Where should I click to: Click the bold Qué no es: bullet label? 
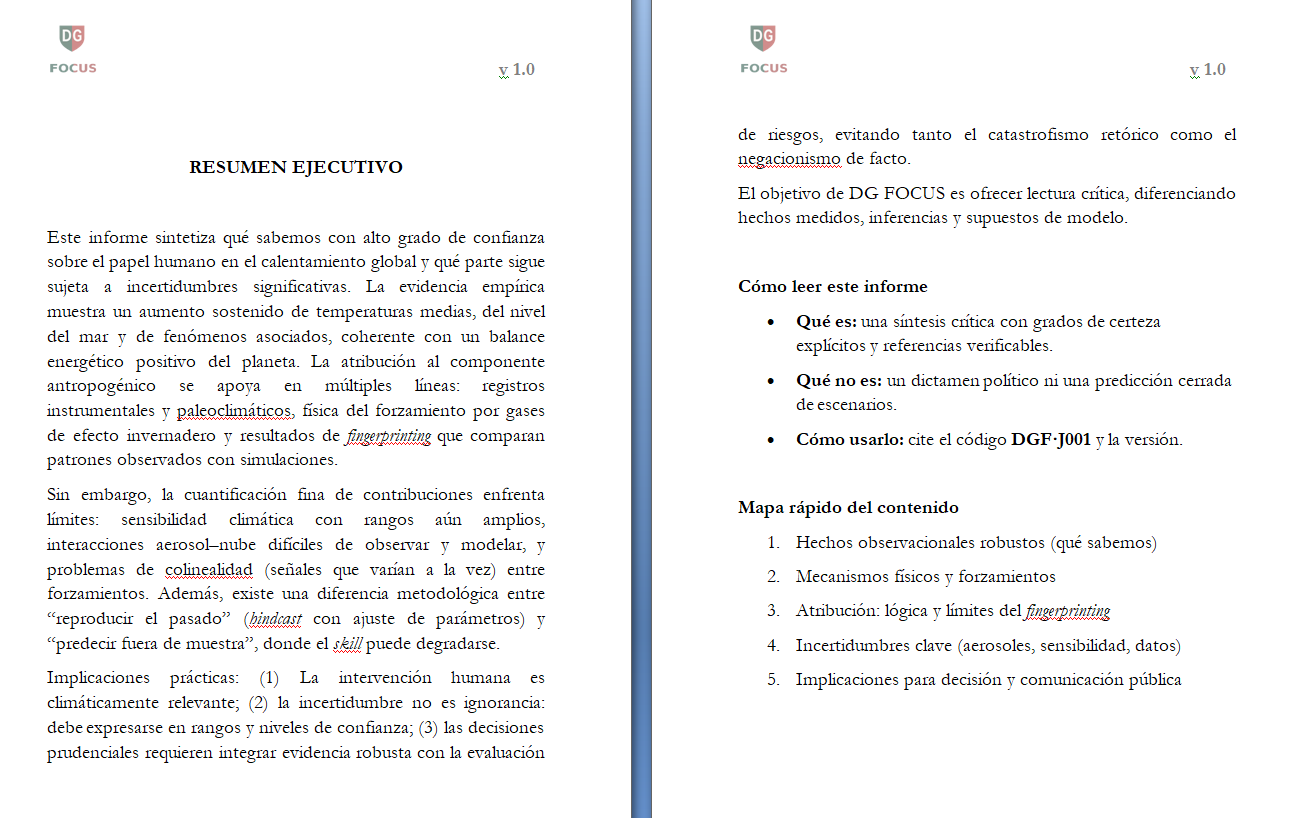pos(839,381)
